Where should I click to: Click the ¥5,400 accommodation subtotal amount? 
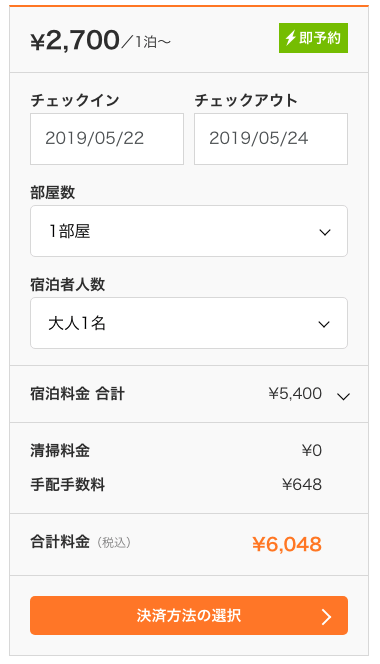[295, 393]
